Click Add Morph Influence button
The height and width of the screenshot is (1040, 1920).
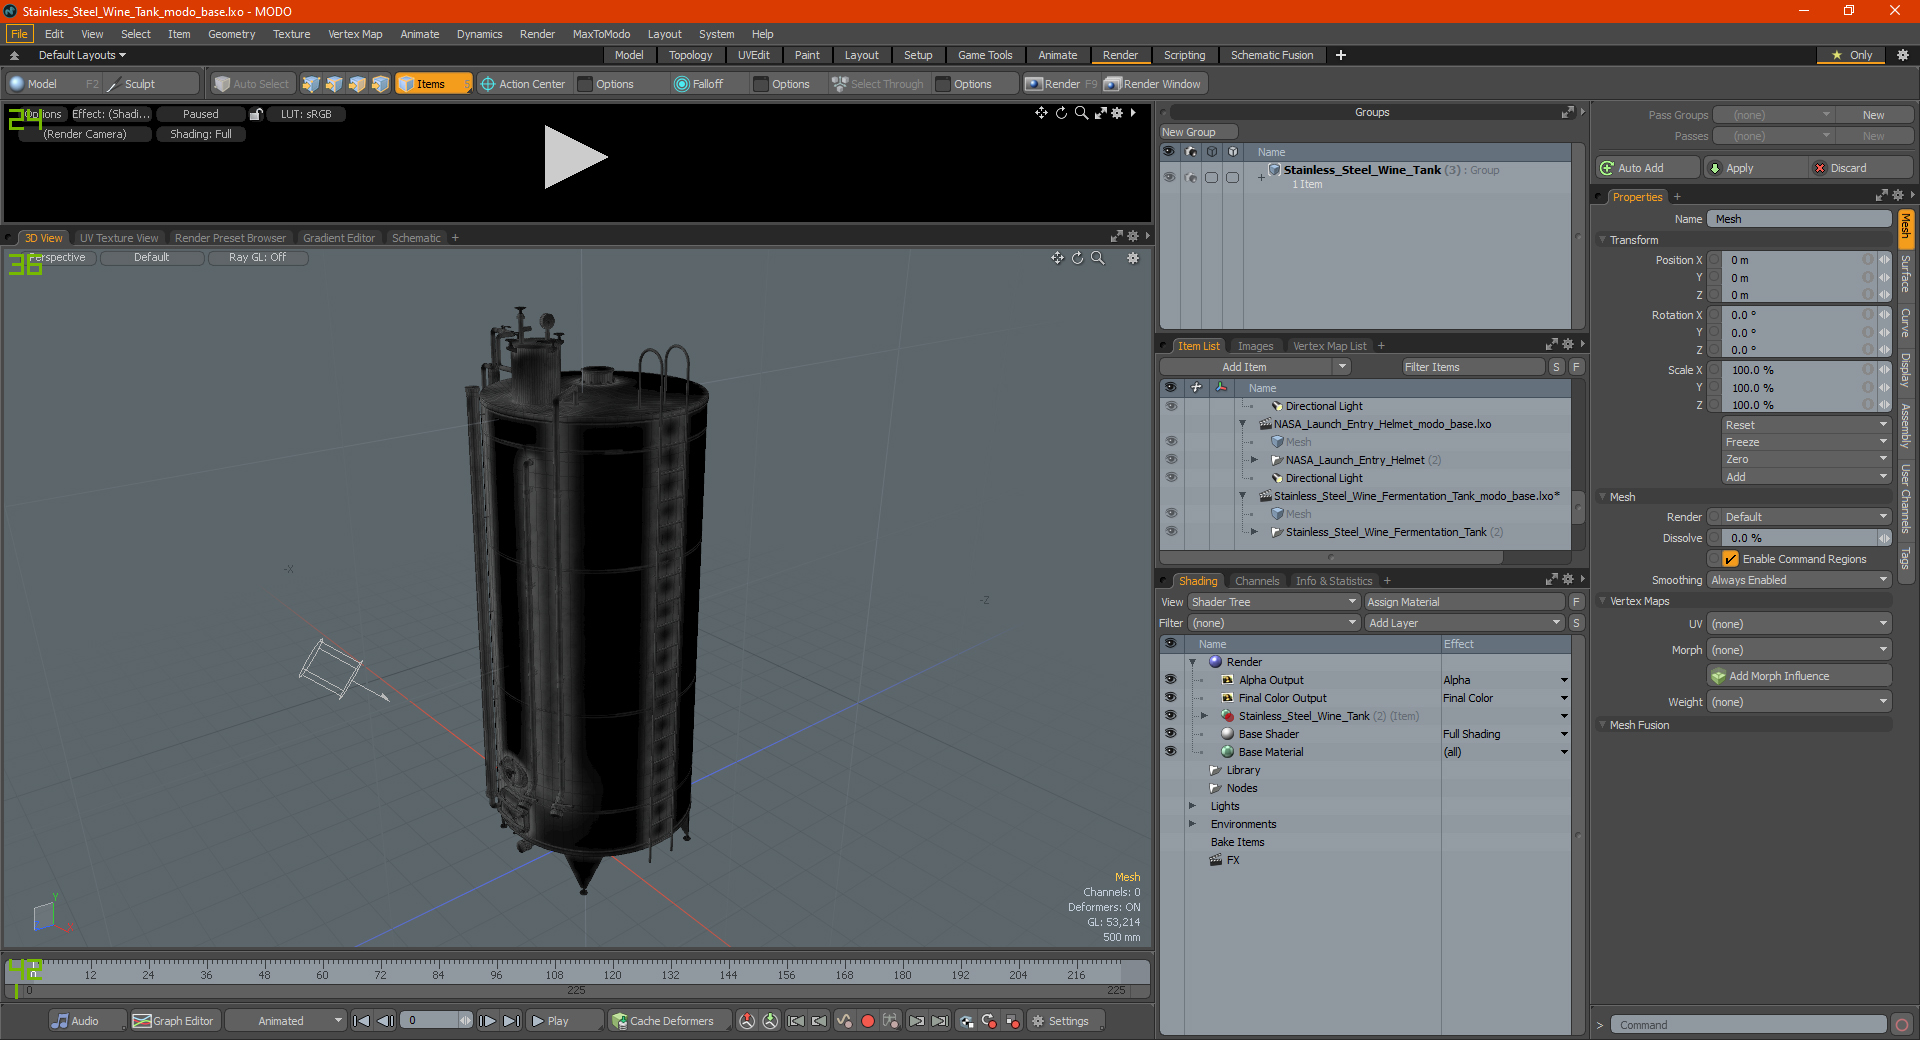coord(1800,676)
